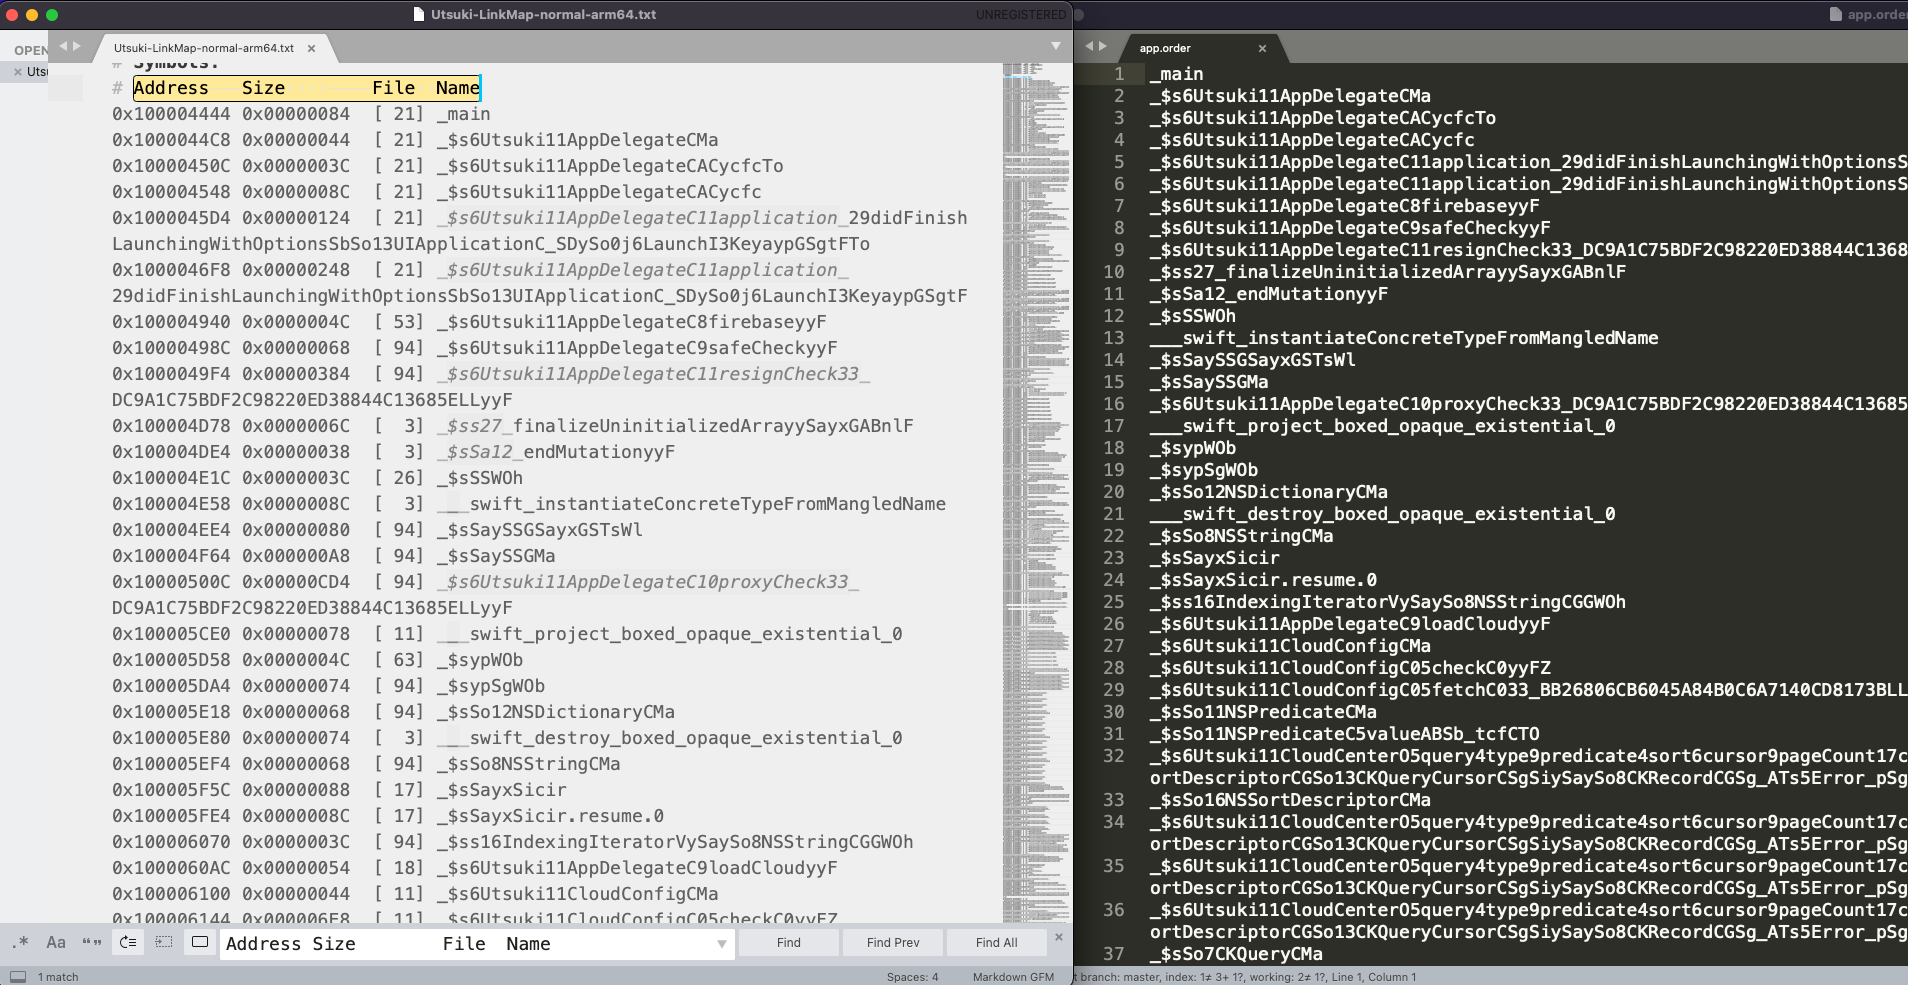Click "_$sSayxSicir.resume.0" in app.order window

tap(1263, 580)
